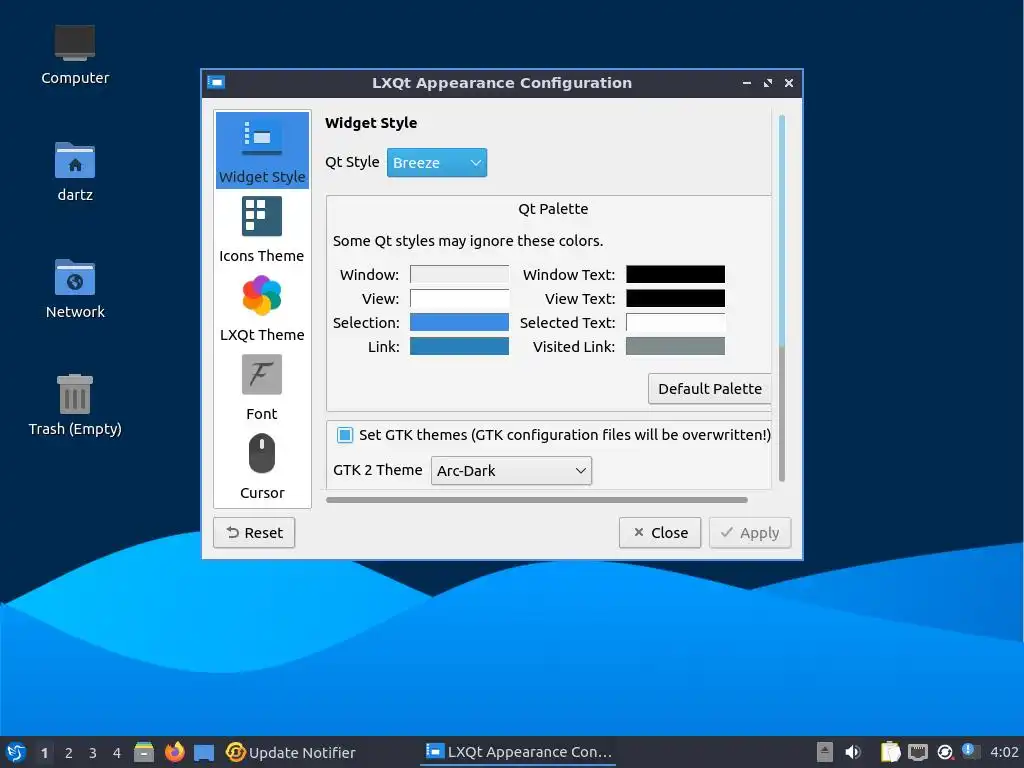Change the Visited Link color swatch
This screenshot has width=1024, height=768.
click(675, 346)
